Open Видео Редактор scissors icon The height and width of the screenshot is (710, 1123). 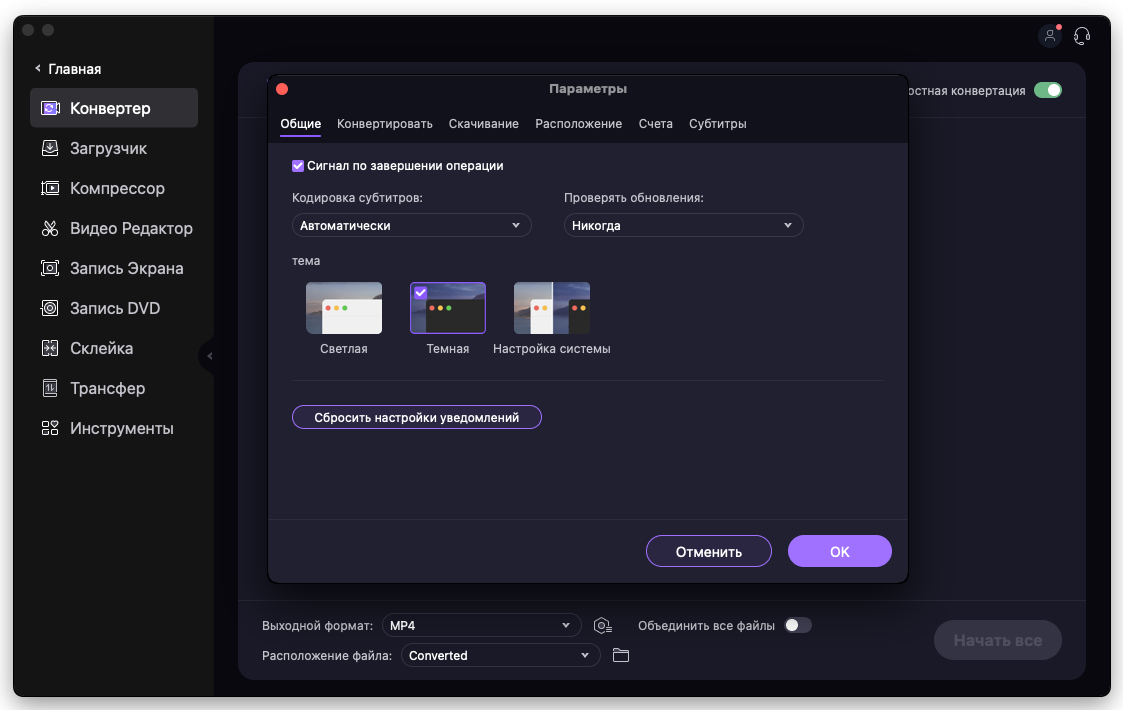point(50,228)
